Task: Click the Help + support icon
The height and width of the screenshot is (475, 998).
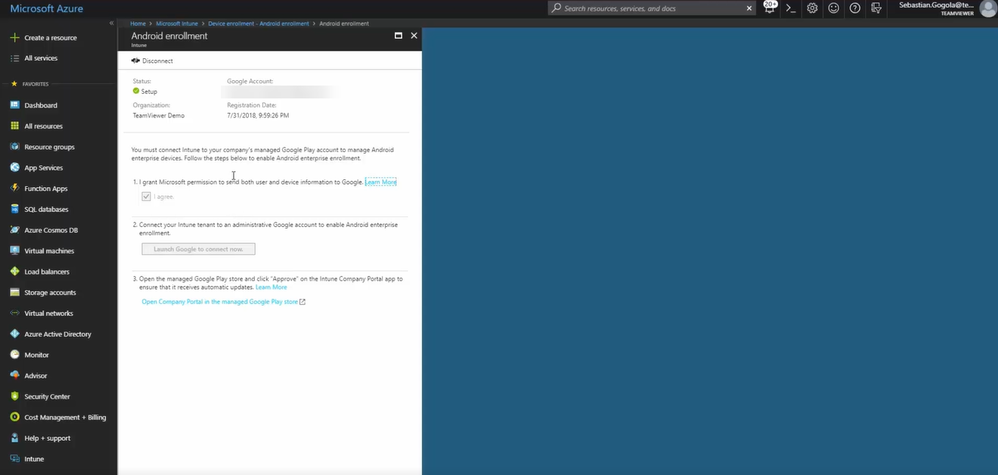Action: (x=15, y=438)
